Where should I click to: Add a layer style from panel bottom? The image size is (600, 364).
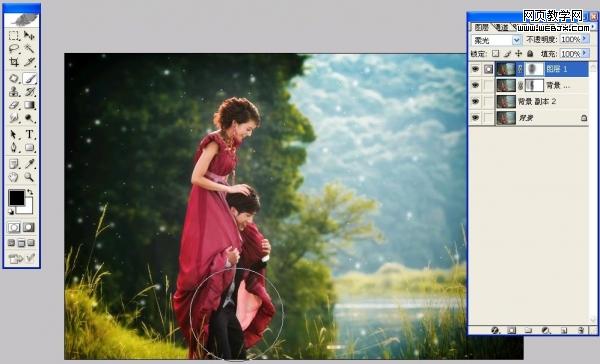495,330
